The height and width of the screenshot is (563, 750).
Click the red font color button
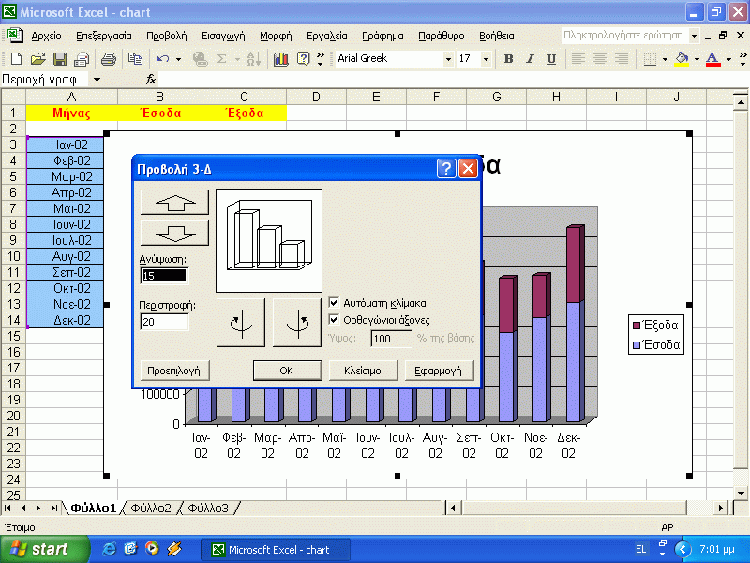pyautogui.click(x=713, y=59)
